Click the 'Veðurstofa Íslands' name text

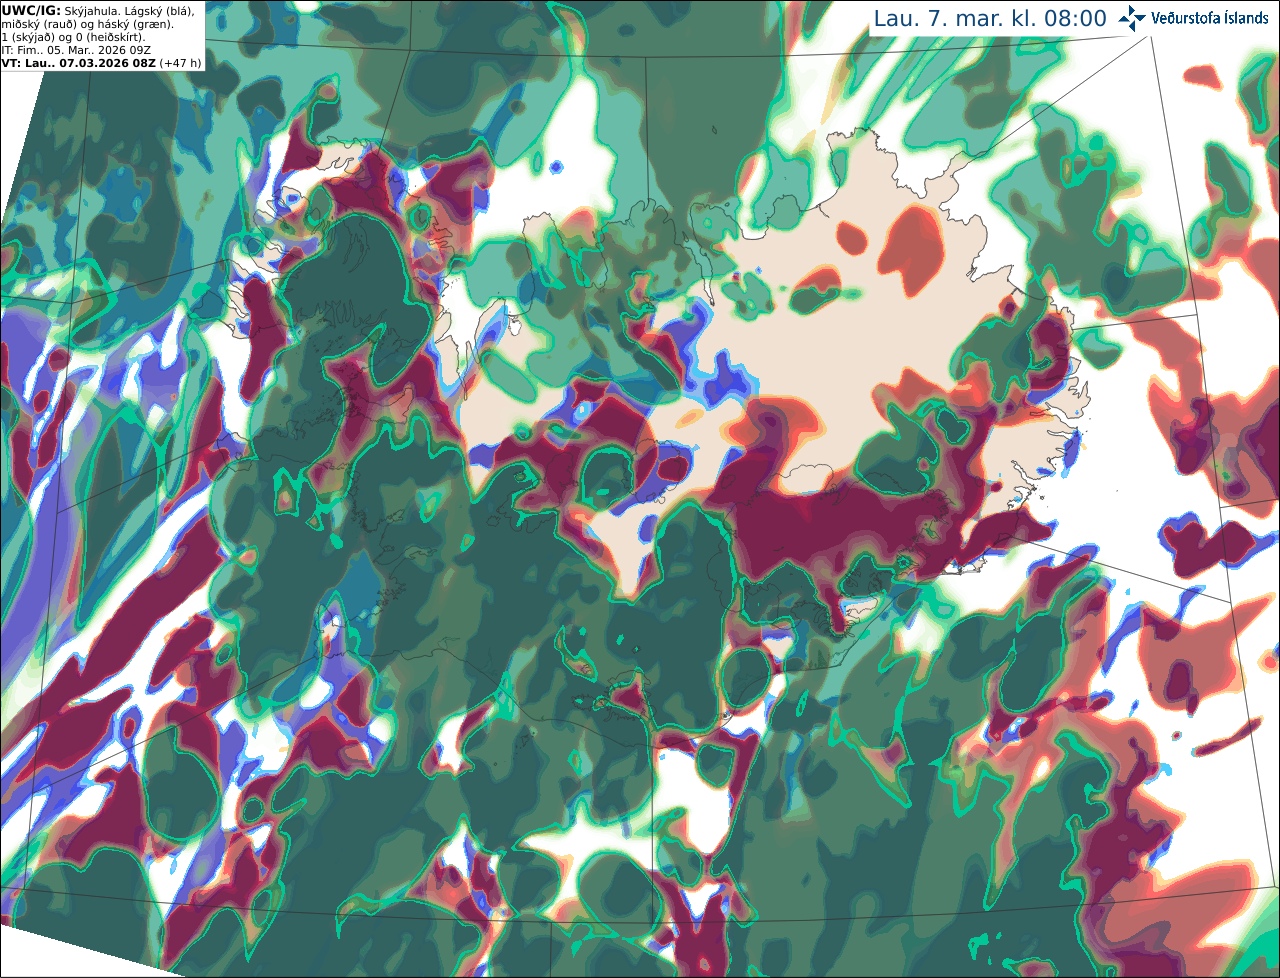point(1210,18)
